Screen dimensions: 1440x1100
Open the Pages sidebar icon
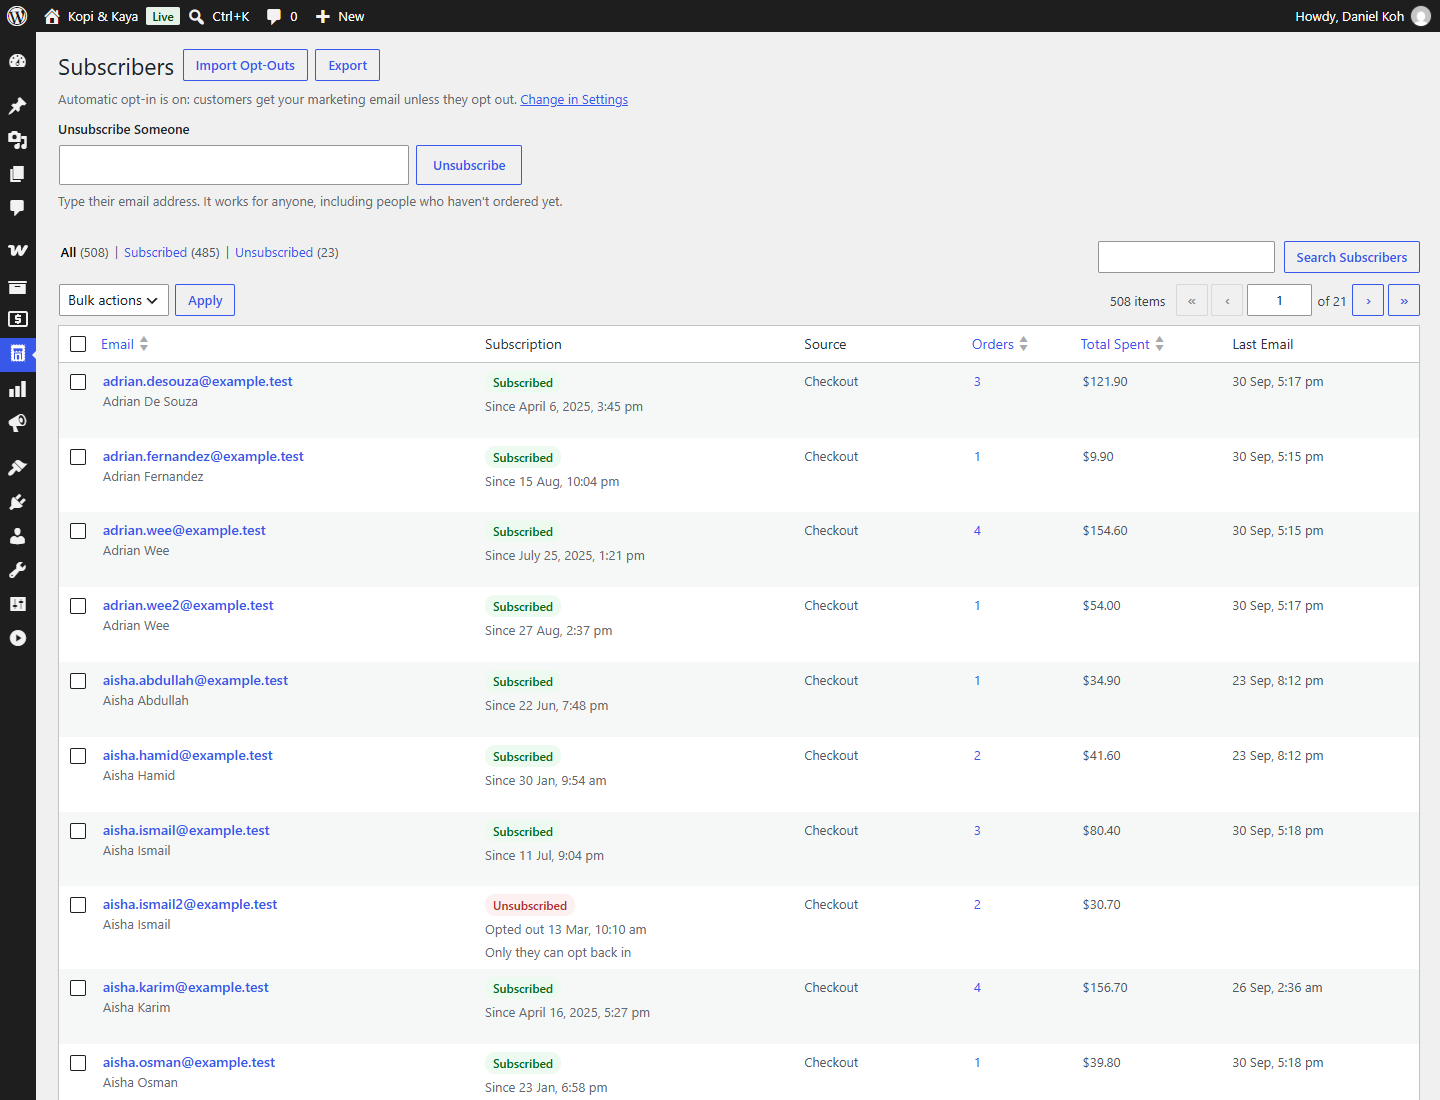pos(17,174)
